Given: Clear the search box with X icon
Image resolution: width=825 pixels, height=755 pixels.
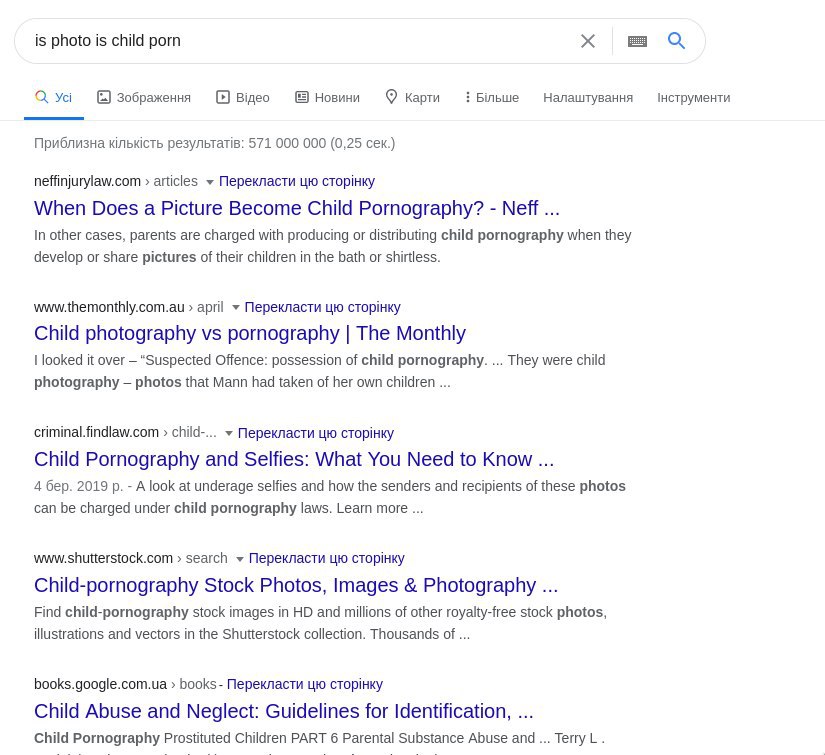Looking at the screenshot, I should [588, 41].
